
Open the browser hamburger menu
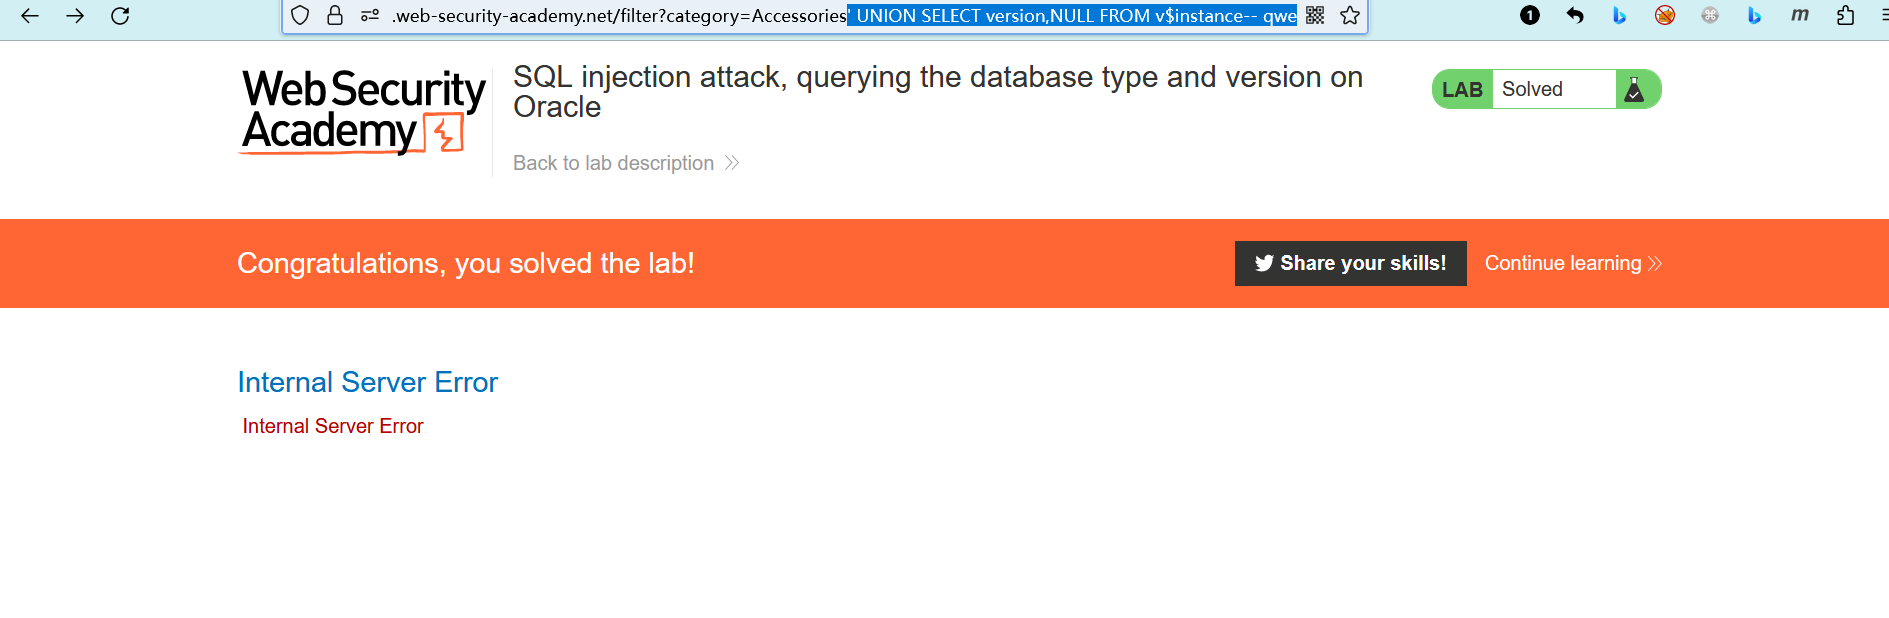pos(1883,15)
